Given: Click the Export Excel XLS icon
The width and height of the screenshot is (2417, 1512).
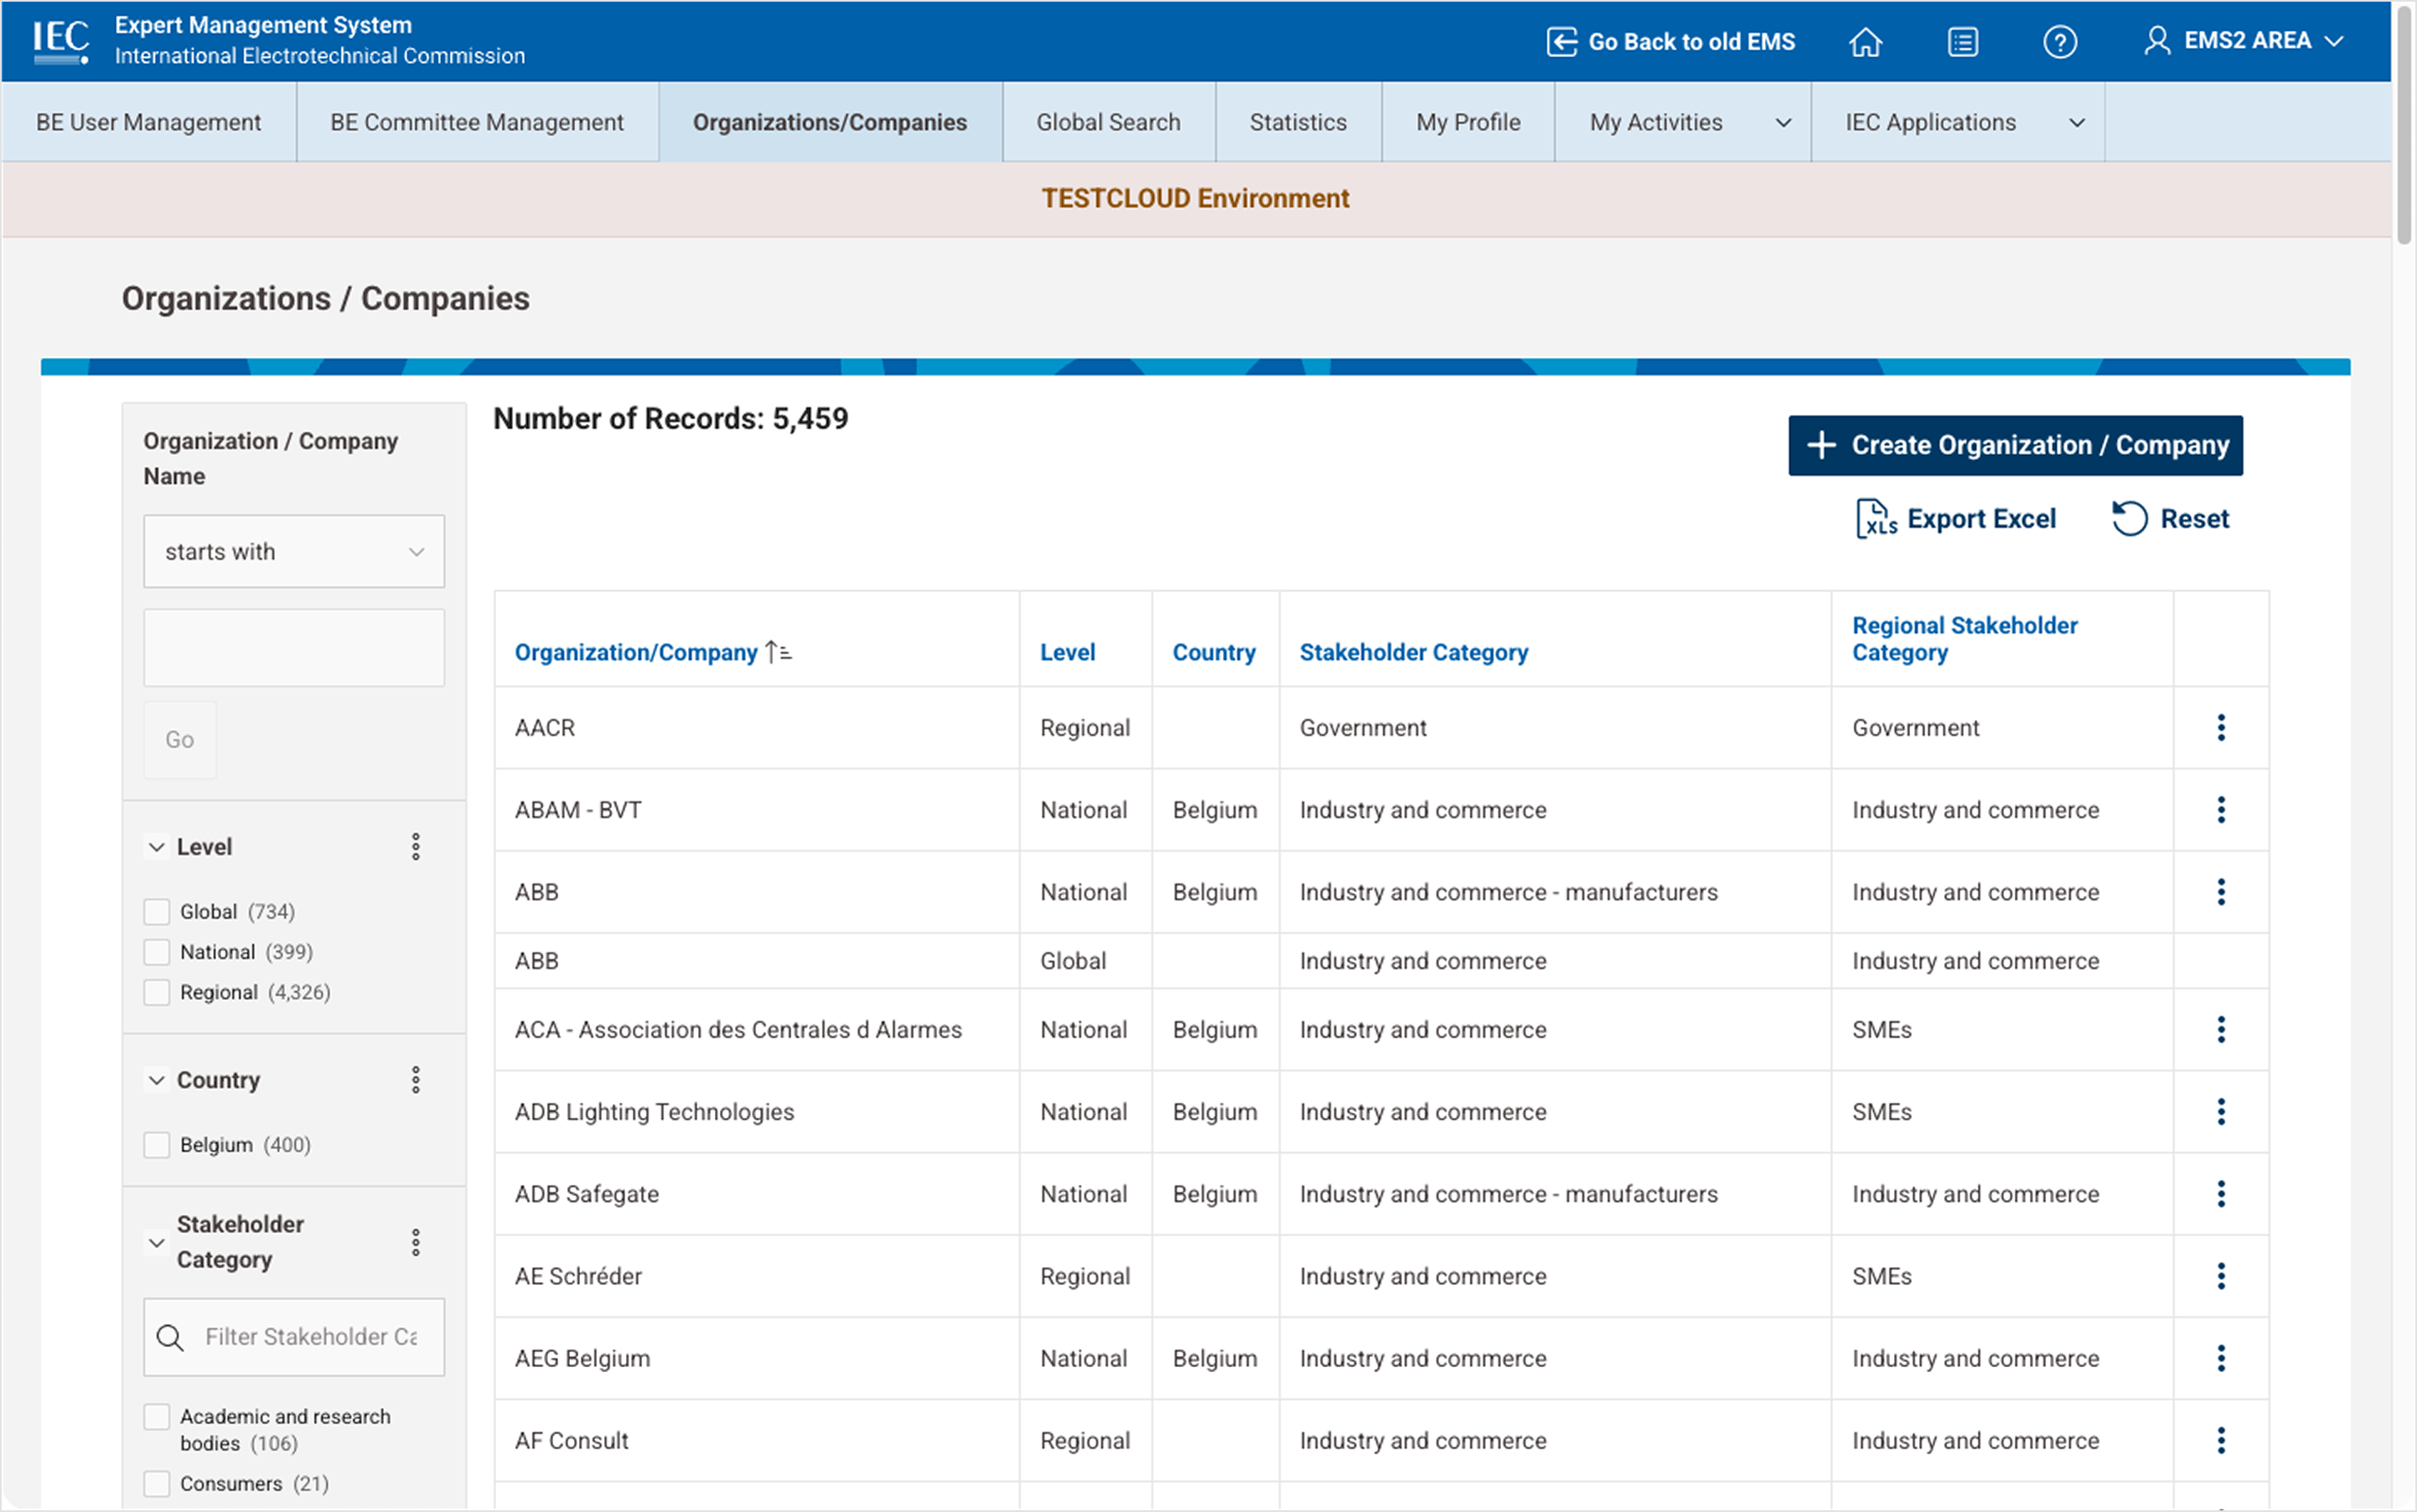Looking at the screenshot, I should [x=1878, y=518].
